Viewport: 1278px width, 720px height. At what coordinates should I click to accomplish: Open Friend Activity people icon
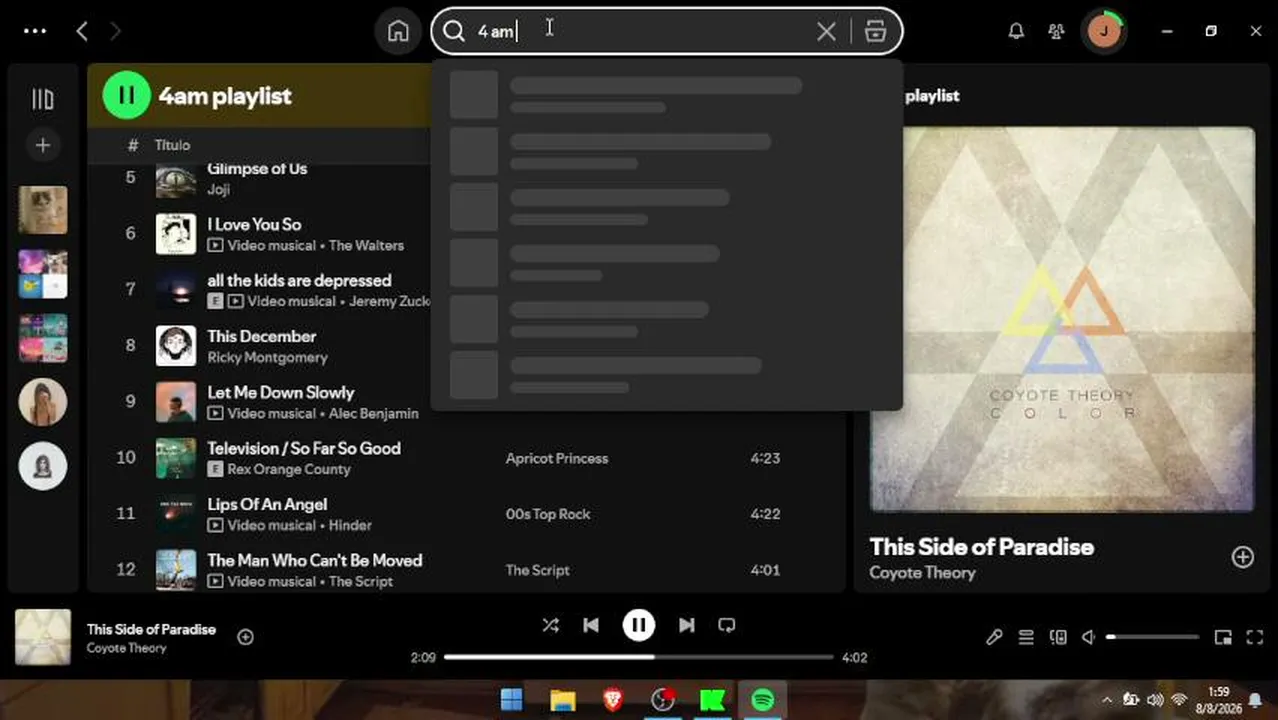pos(1056,31)
